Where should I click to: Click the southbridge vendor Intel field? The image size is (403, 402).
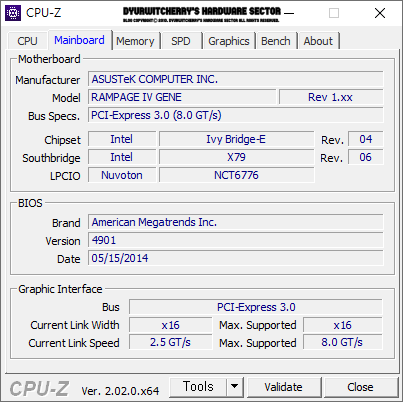click(122, 157)
